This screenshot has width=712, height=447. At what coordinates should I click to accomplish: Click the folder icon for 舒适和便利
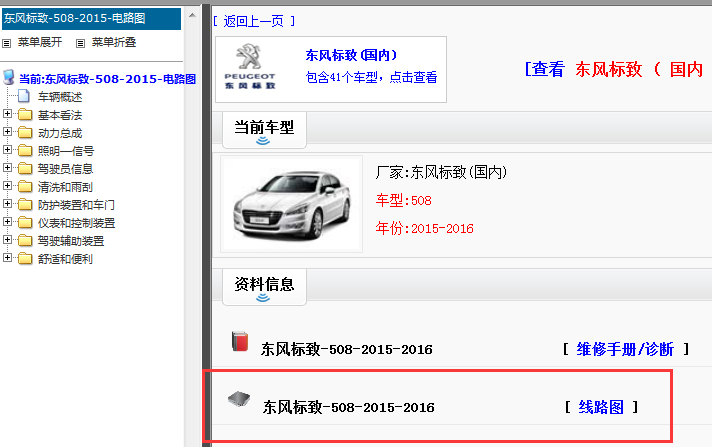pyautogui.click(x=25, y=258)
